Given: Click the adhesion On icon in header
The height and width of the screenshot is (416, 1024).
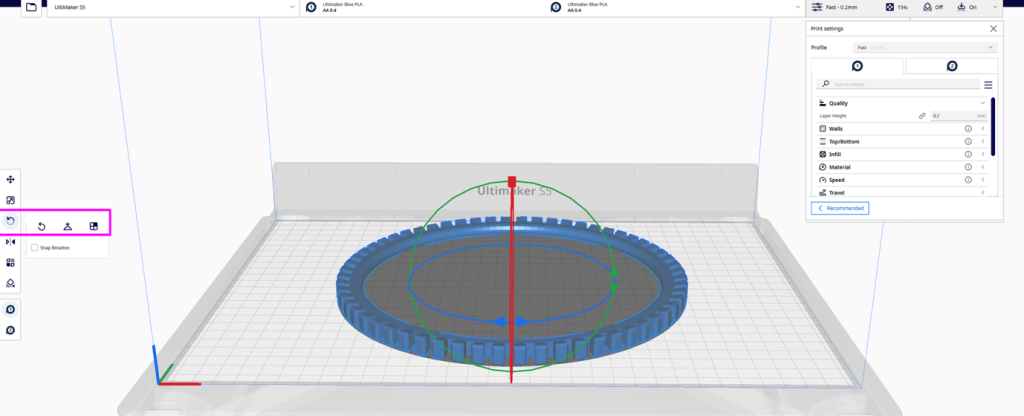Looking at the screenshot, I should (961, 7).
